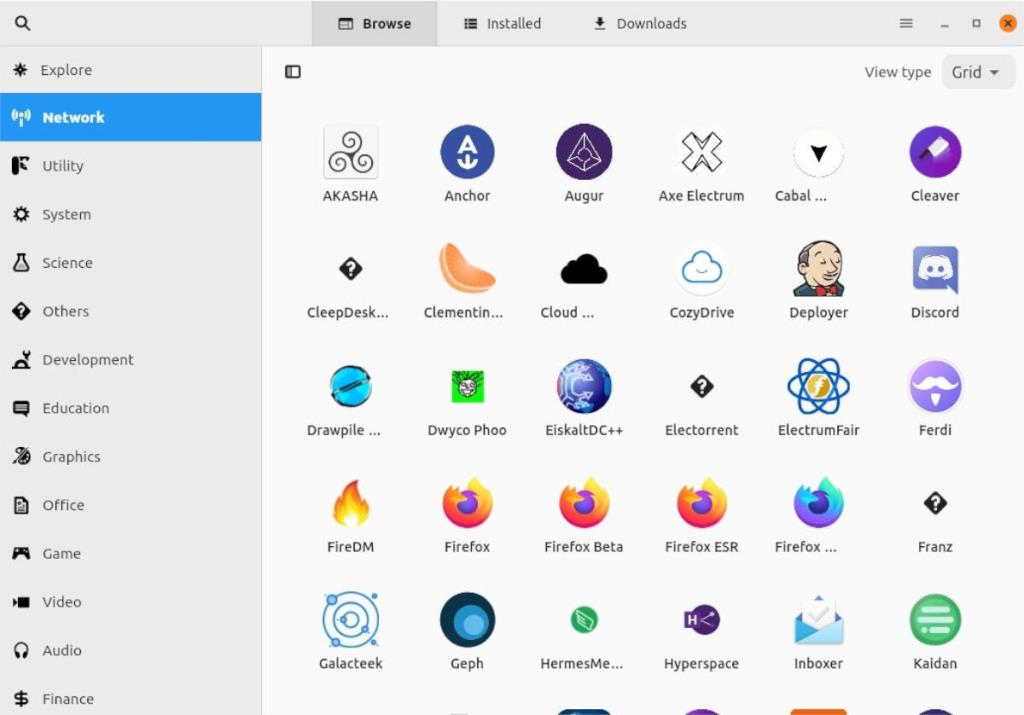This screenshot has height=715, width=1024.
Task: Open the View type Grid dropdown
Action: [977, 71]
